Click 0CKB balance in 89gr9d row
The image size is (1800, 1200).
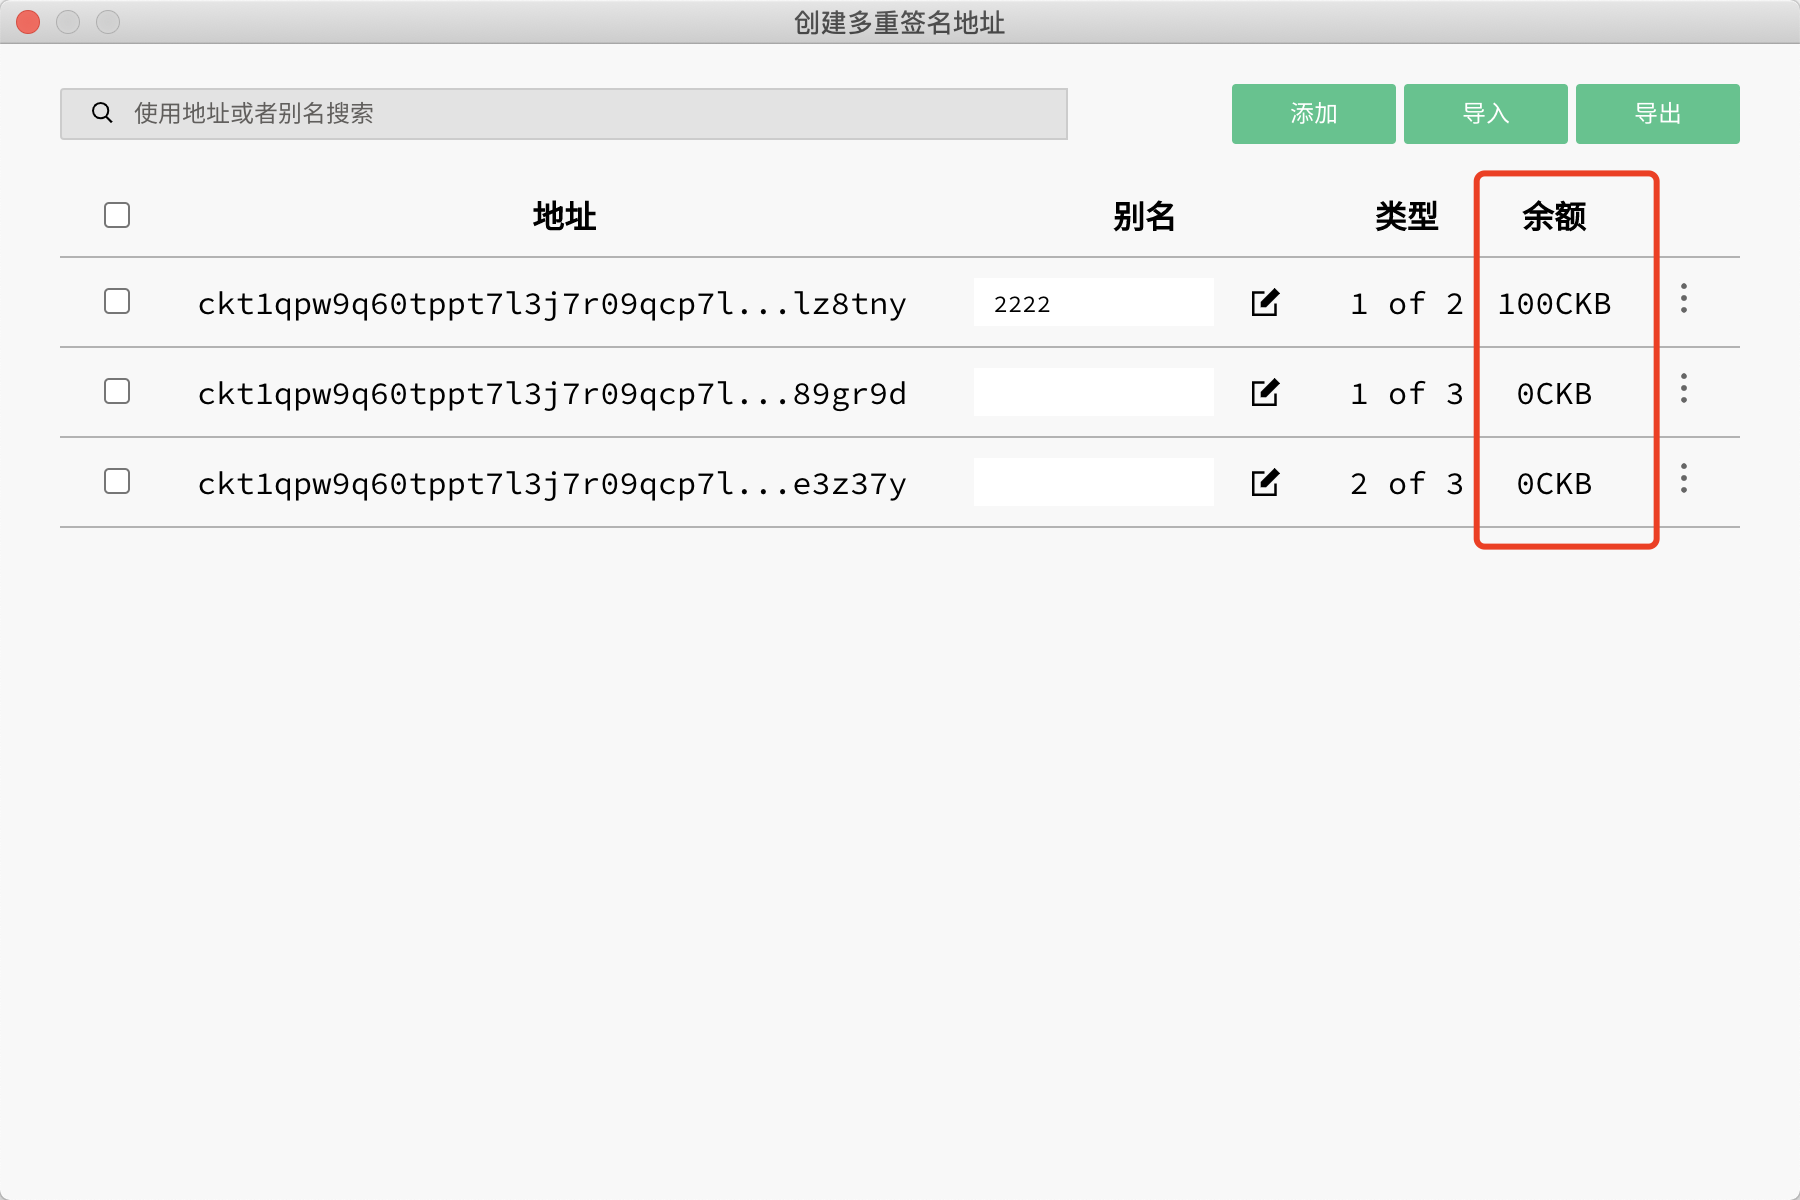tap(1554, 393)
